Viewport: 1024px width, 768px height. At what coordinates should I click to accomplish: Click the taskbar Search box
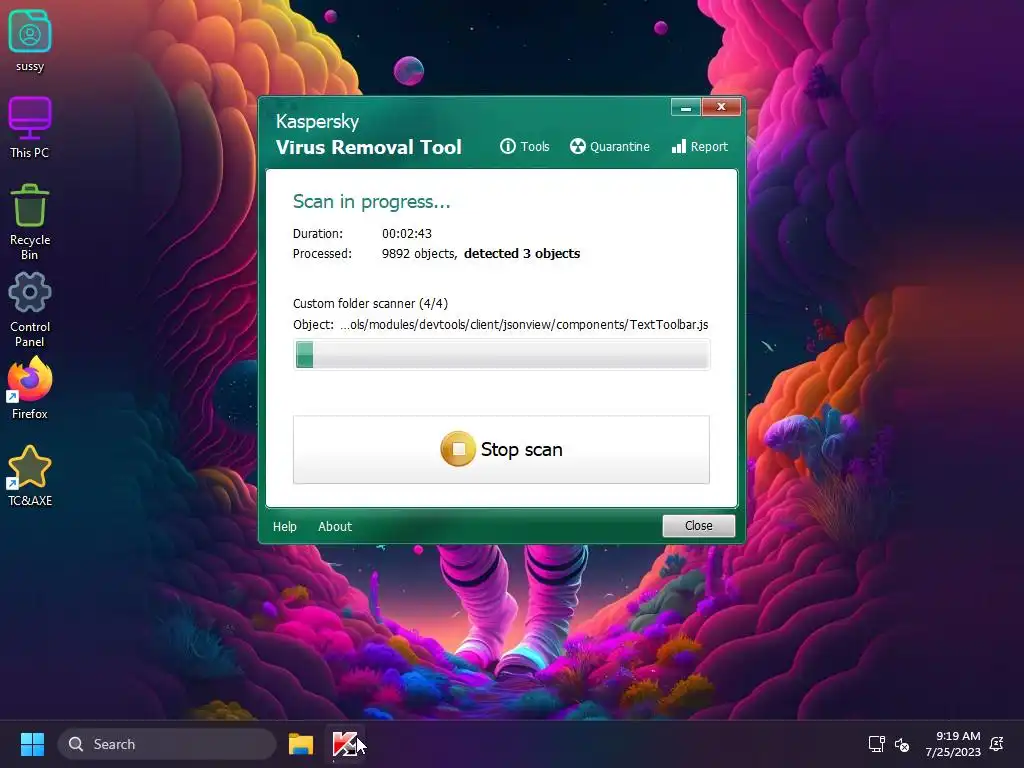(167, 744)
